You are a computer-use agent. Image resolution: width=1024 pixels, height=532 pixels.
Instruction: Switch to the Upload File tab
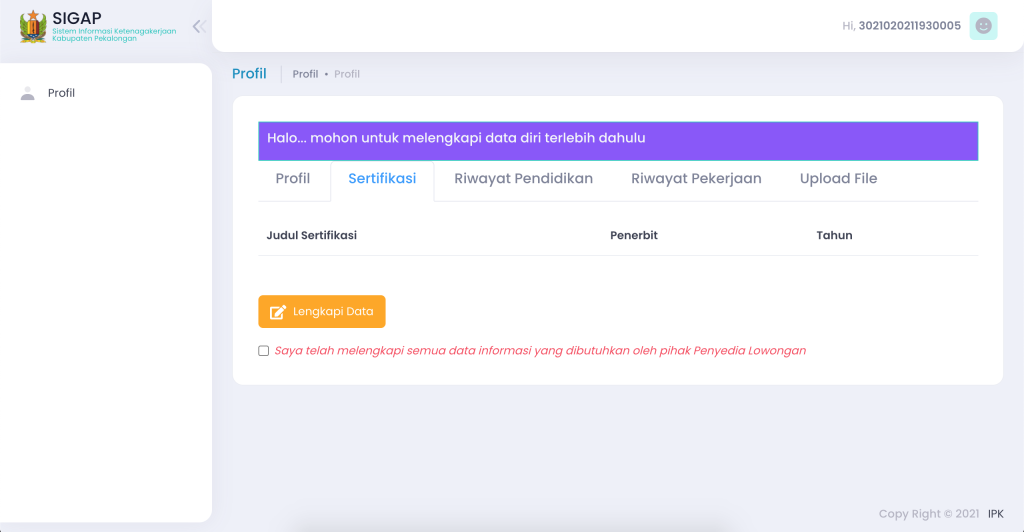point(838,179)
